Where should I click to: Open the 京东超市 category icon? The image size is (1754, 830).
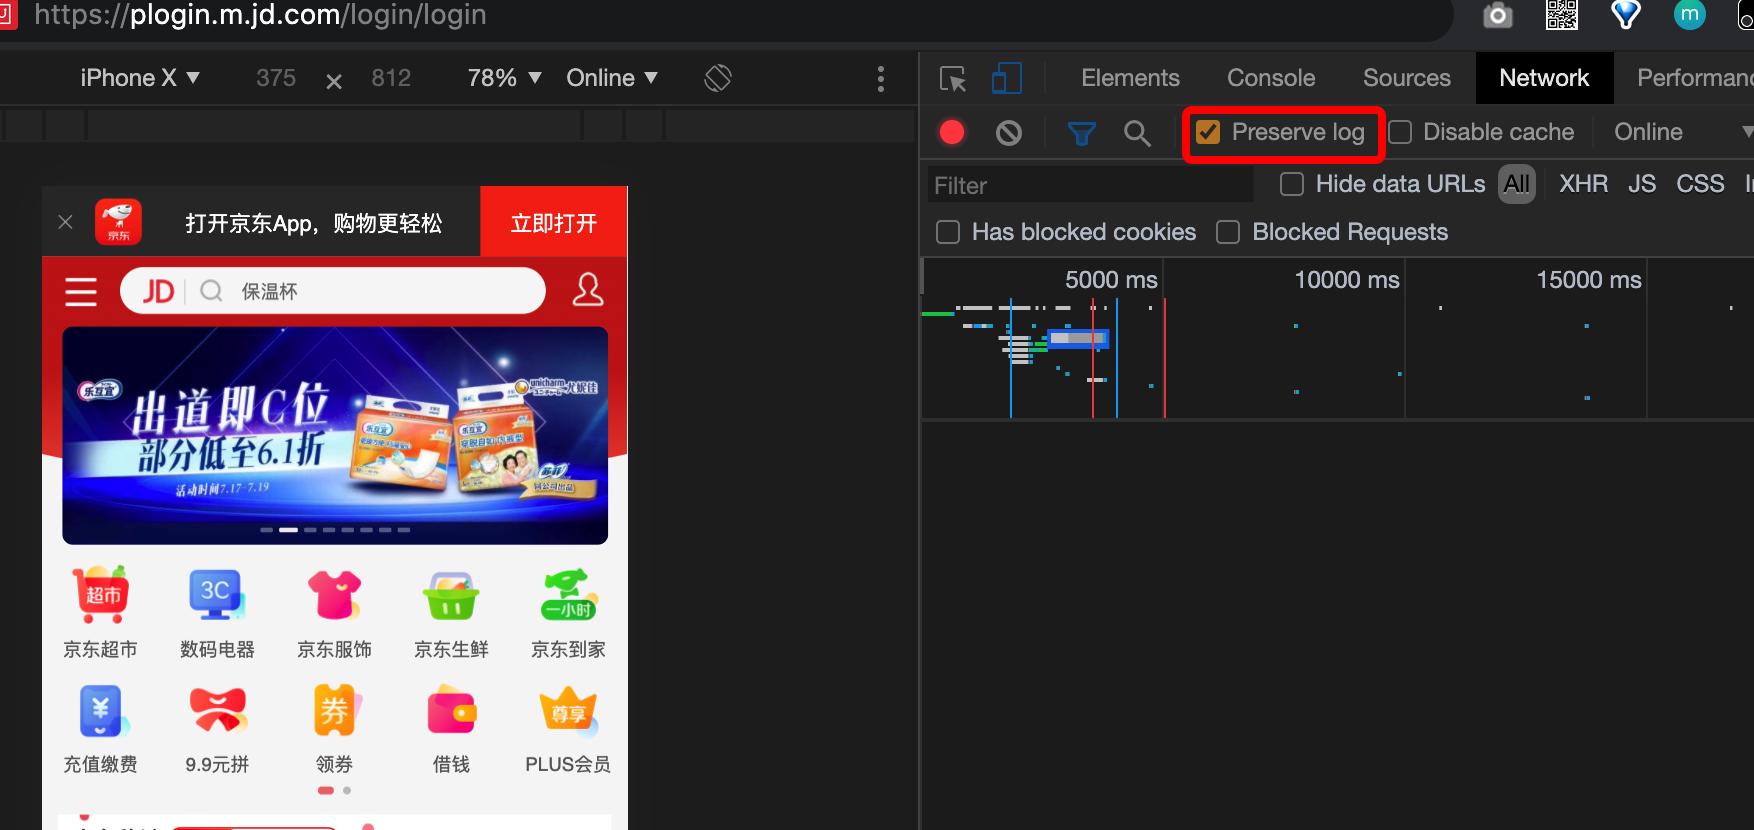pos(101,594)
